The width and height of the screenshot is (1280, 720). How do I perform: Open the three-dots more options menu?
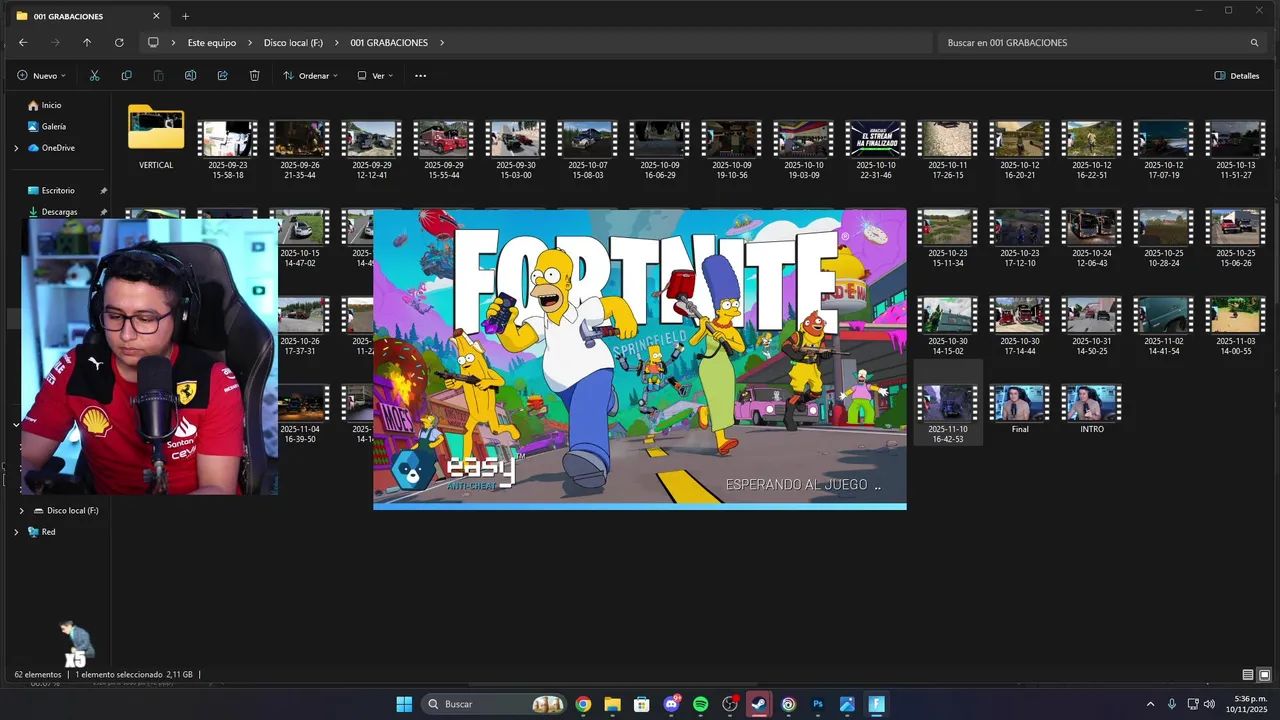point(420,76)
